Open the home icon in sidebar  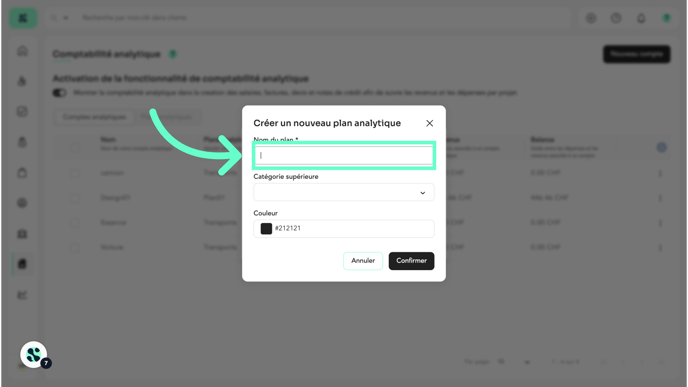pos(22,51)
